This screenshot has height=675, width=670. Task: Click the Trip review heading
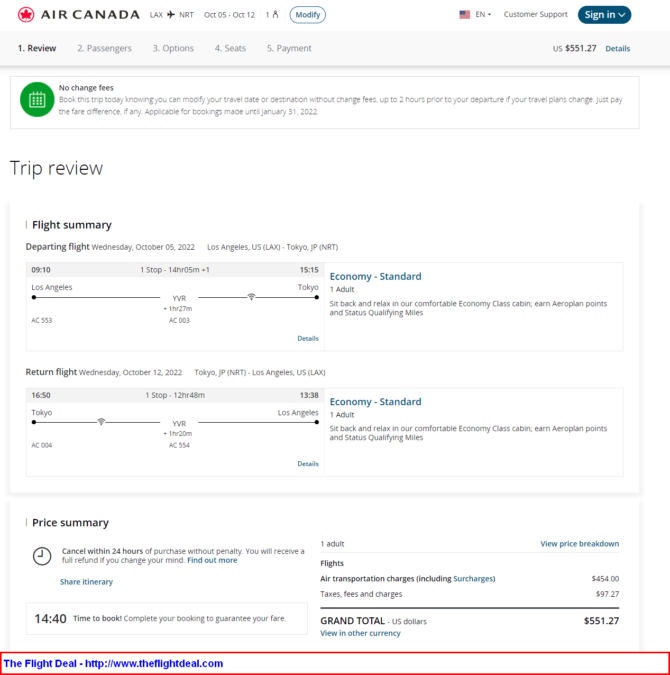point(56,168)
